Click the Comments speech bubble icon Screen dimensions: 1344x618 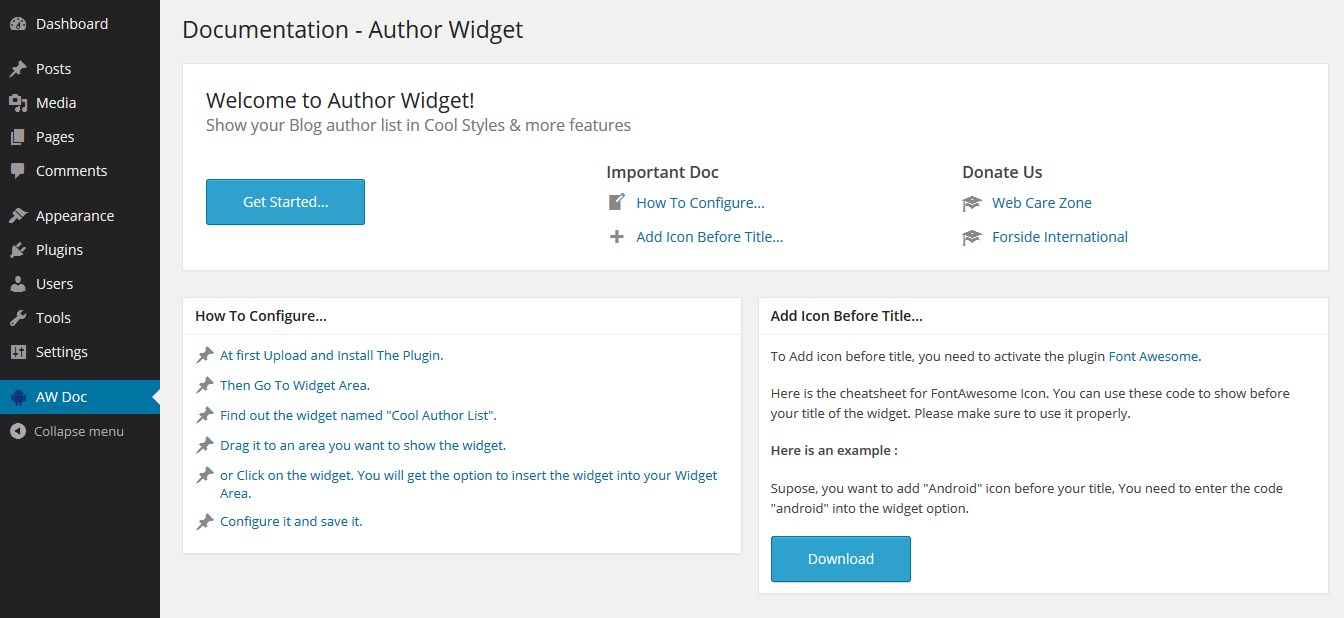(x=18, y=171)
